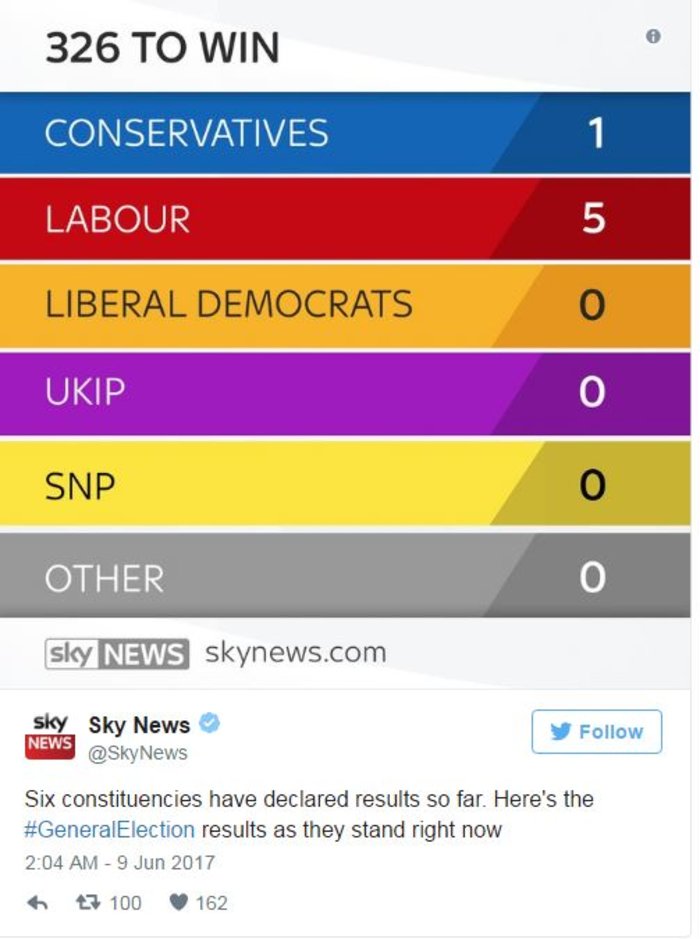Click the skynews.com text in the graphic
700x939 pixels.
295,653
